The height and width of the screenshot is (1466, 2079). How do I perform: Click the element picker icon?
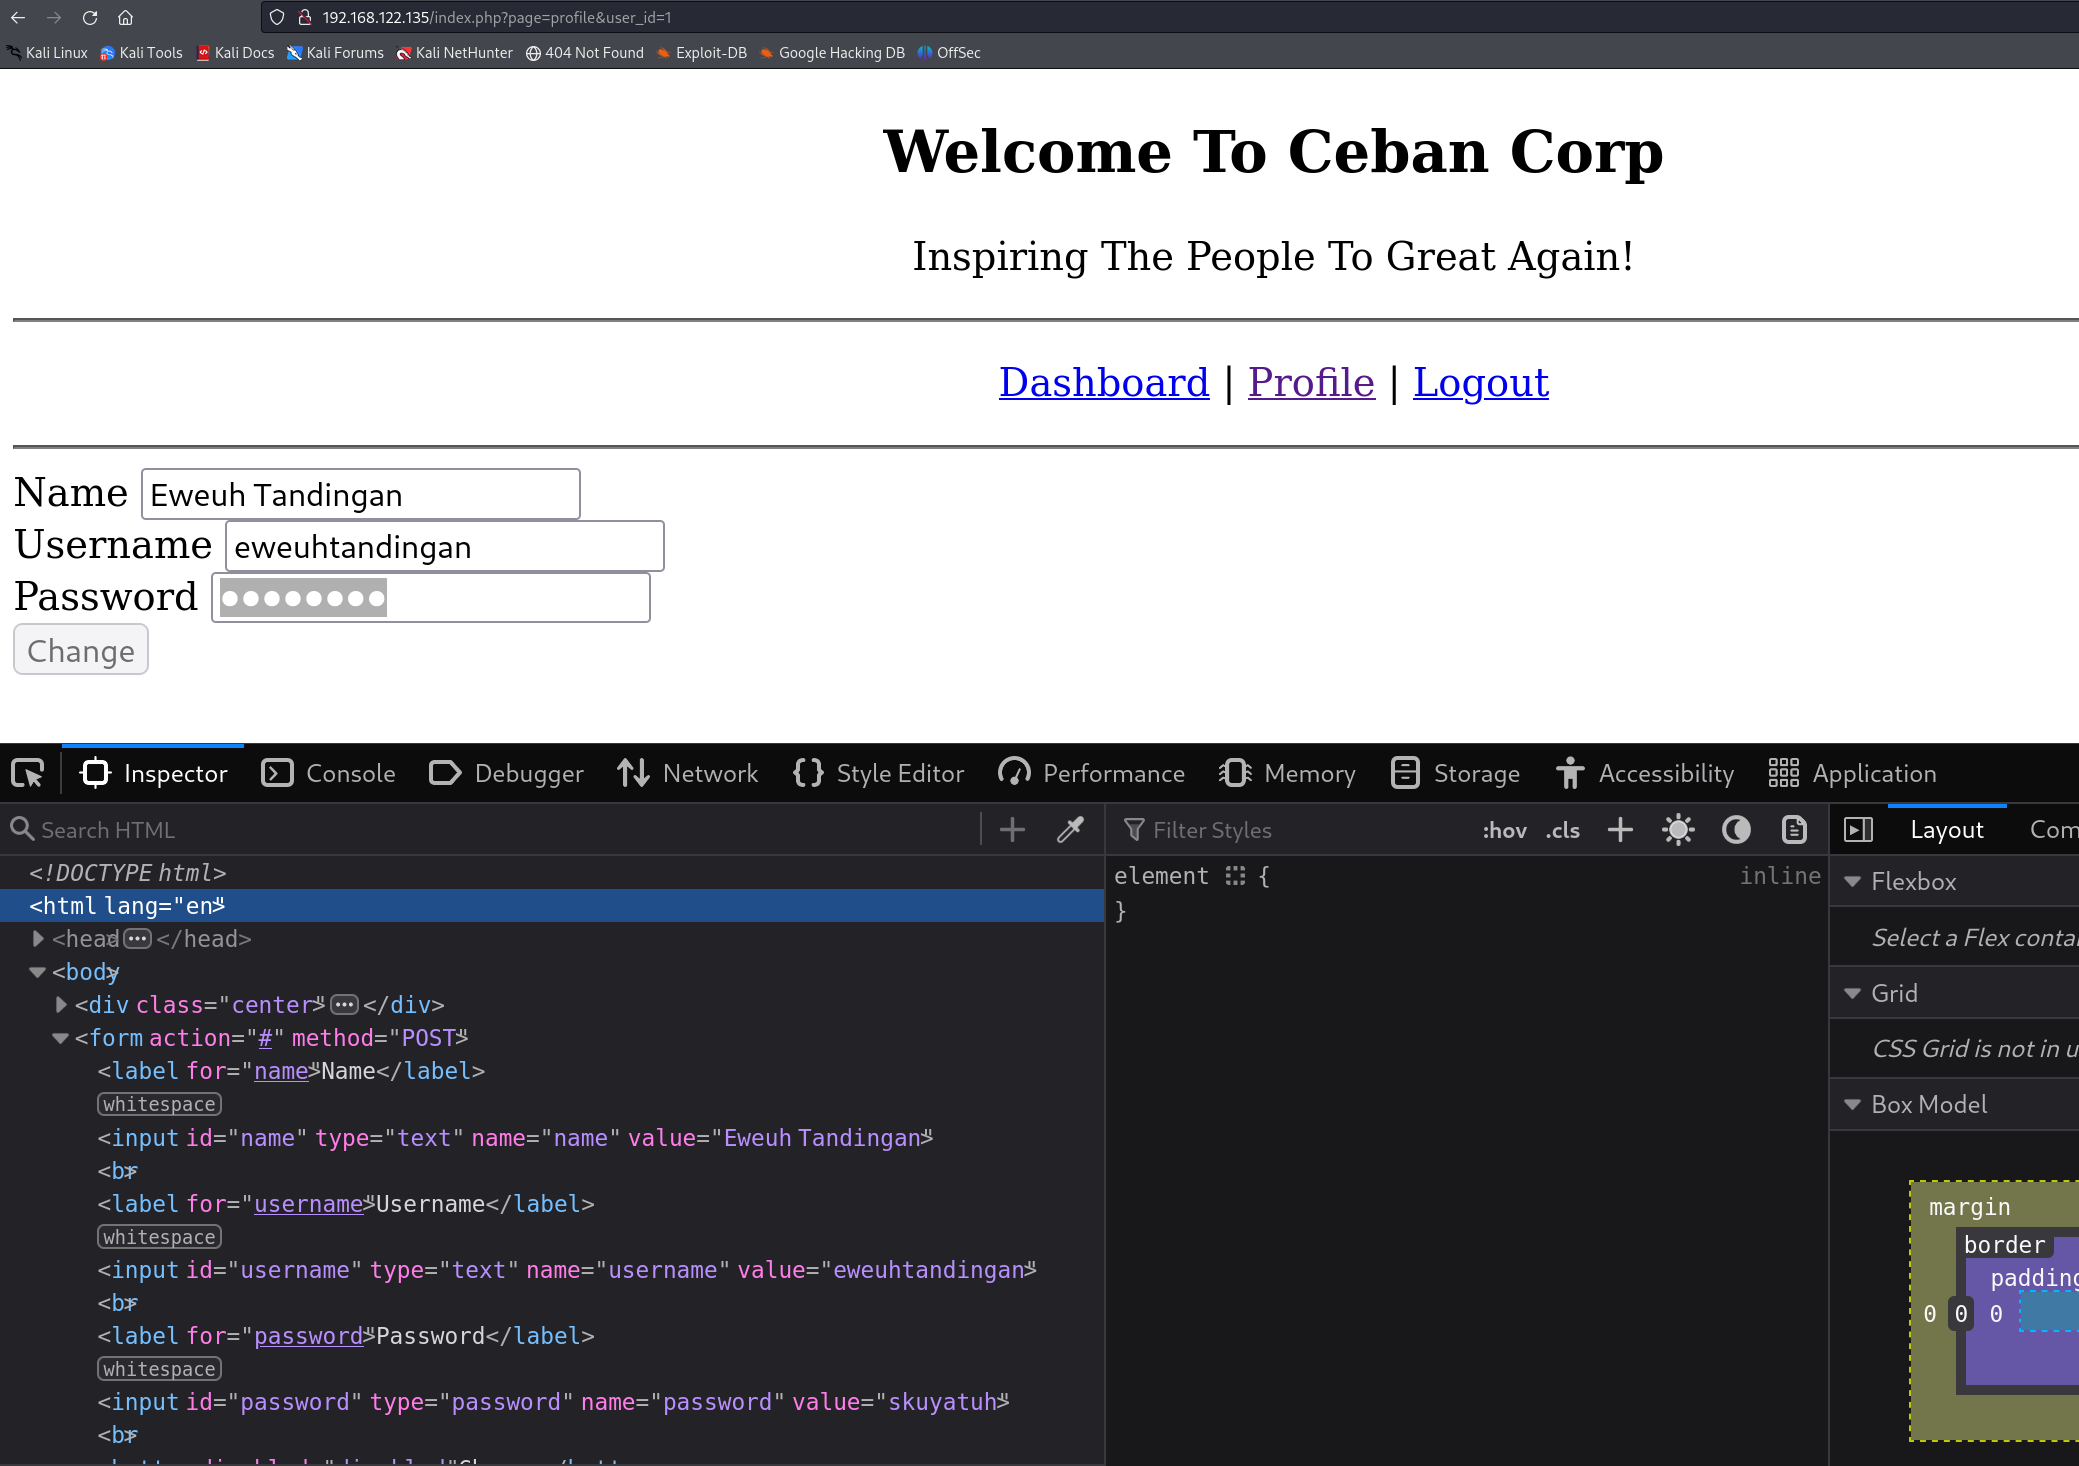28,773
